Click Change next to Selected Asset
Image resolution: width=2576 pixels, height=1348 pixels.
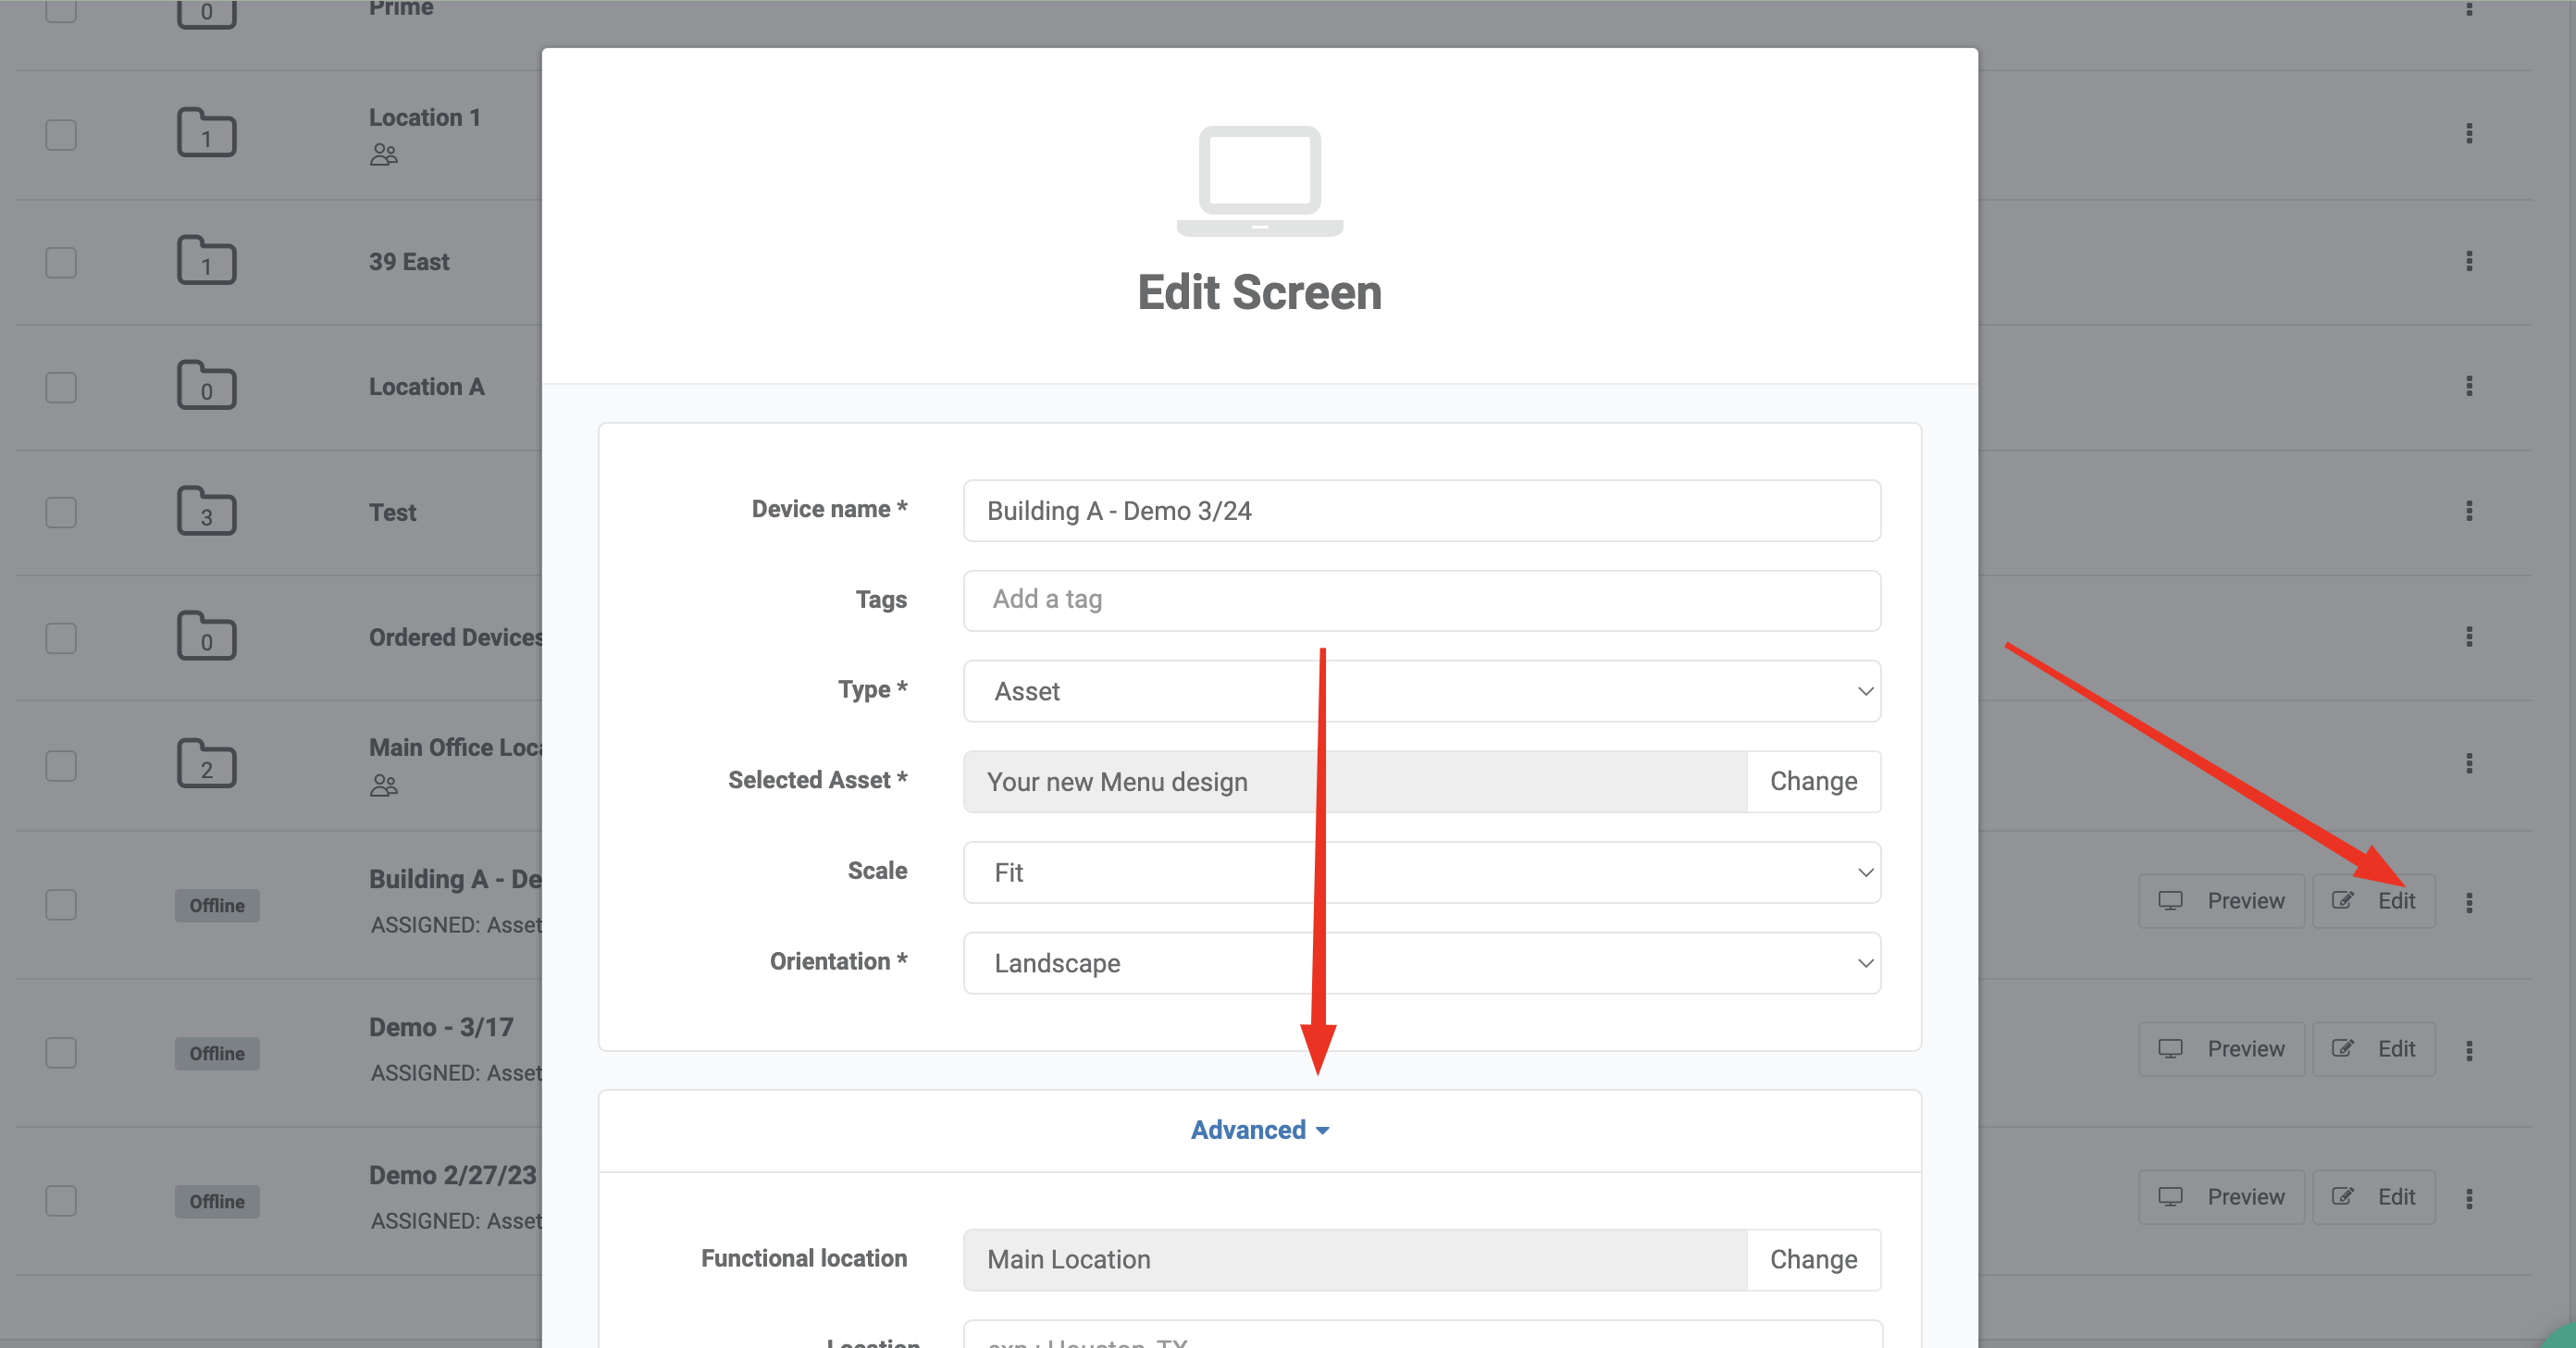pyautogui.click(x=1812, y=781)
